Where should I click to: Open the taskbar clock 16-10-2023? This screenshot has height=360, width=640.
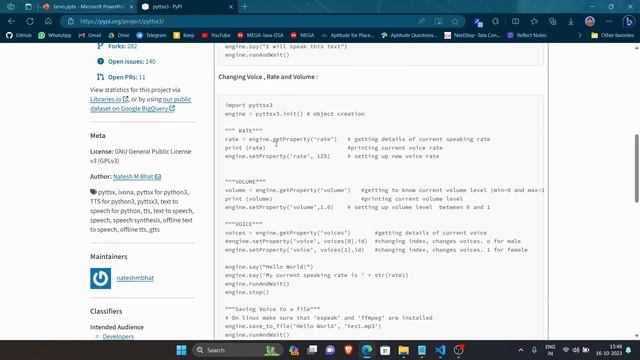[609, 350]
